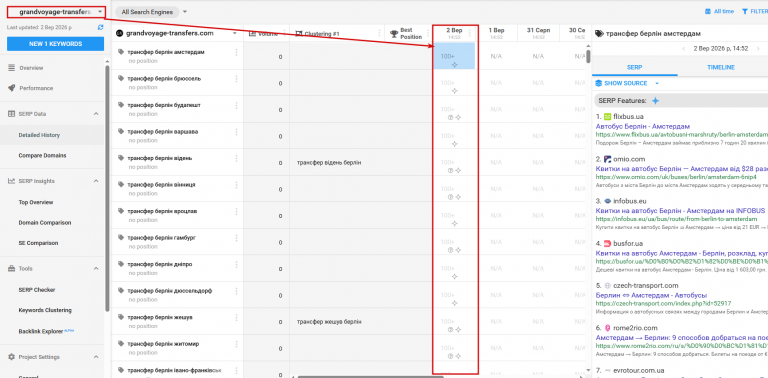Open All Search Engines dropdown arrow
The height and width of the screenshot is (378, 768).
[185, 12]
